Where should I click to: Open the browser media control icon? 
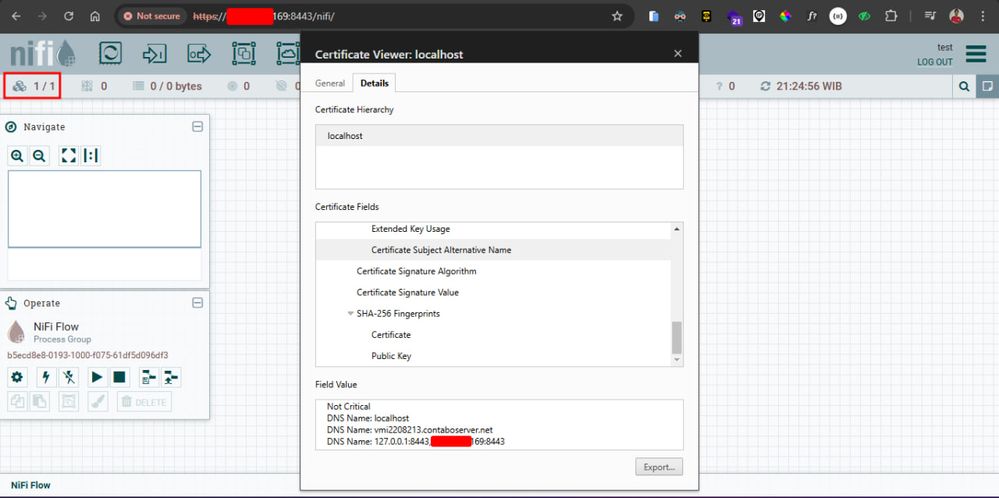point(930,17)
